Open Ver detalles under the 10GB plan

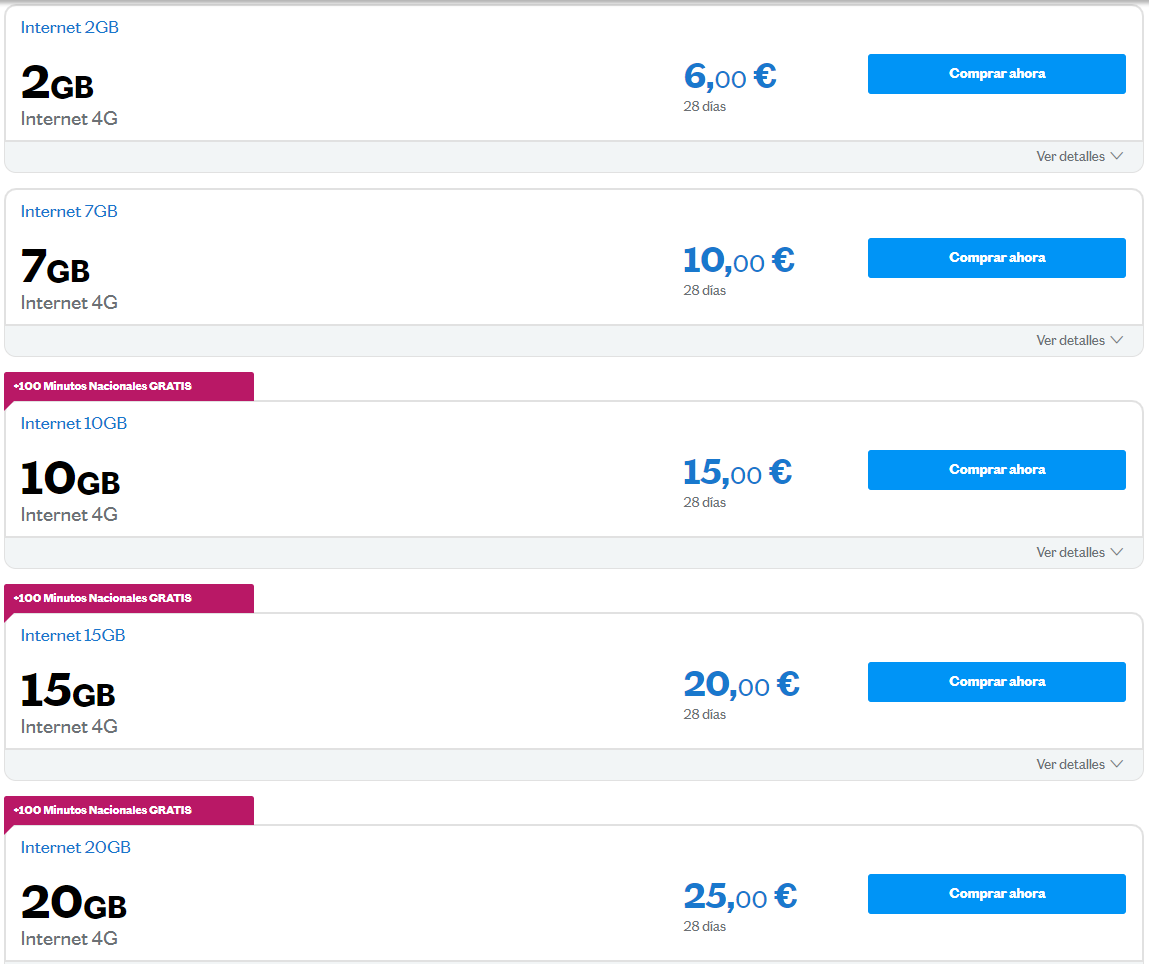coord(1079,553)
